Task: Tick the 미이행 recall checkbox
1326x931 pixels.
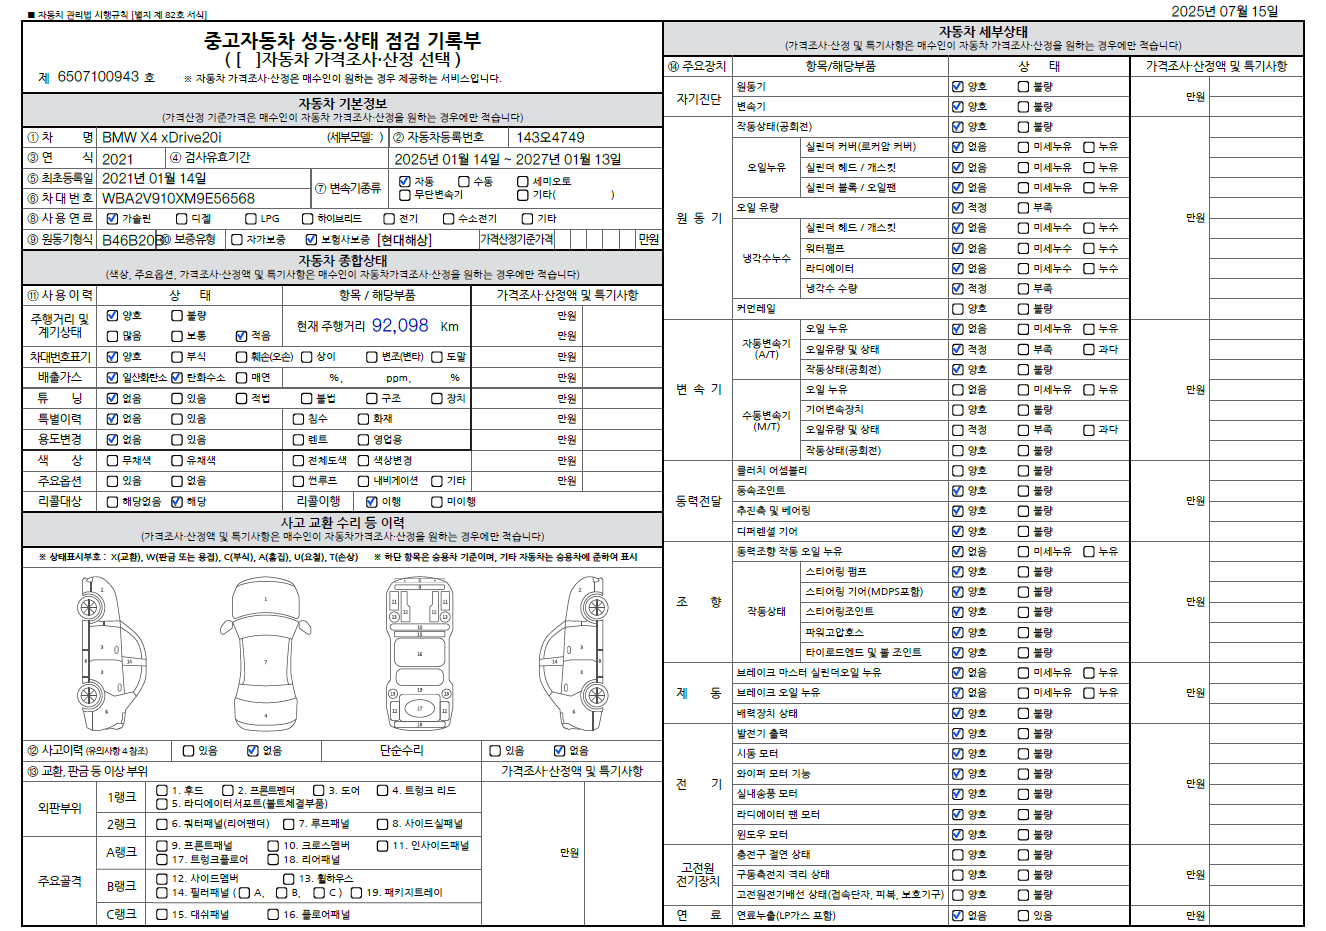Action: tap(437, 502)
